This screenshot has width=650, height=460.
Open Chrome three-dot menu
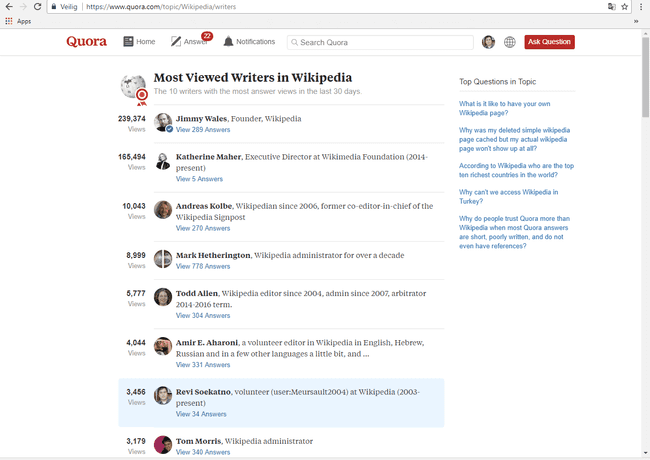pos(641,7)
